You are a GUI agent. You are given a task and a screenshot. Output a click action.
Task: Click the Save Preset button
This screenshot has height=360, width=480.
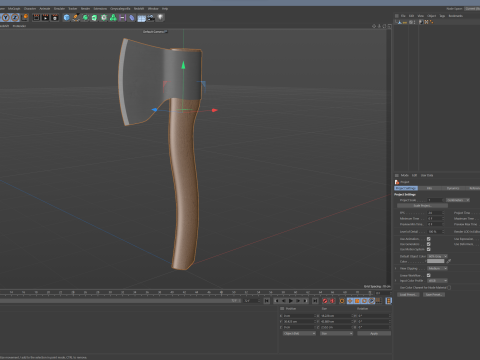tap(434, 295)
